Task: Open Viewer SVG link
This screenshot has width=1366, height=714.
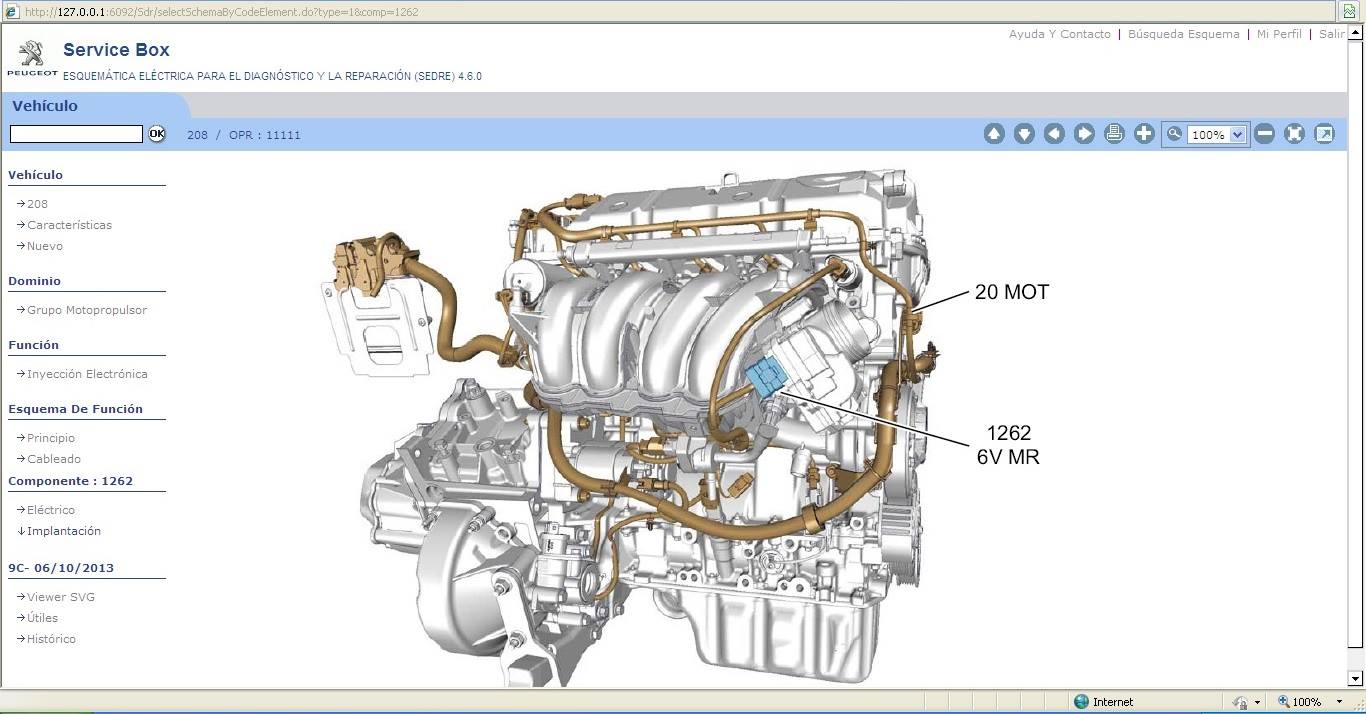Action: coord(61,597)
